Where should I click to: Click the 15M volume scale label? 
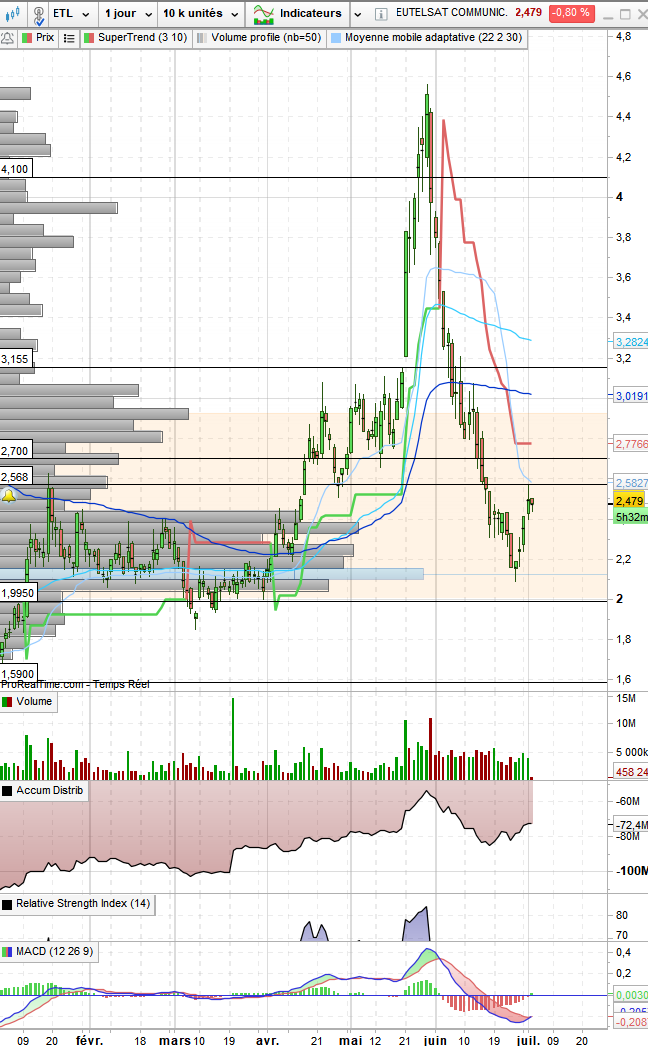626,698
